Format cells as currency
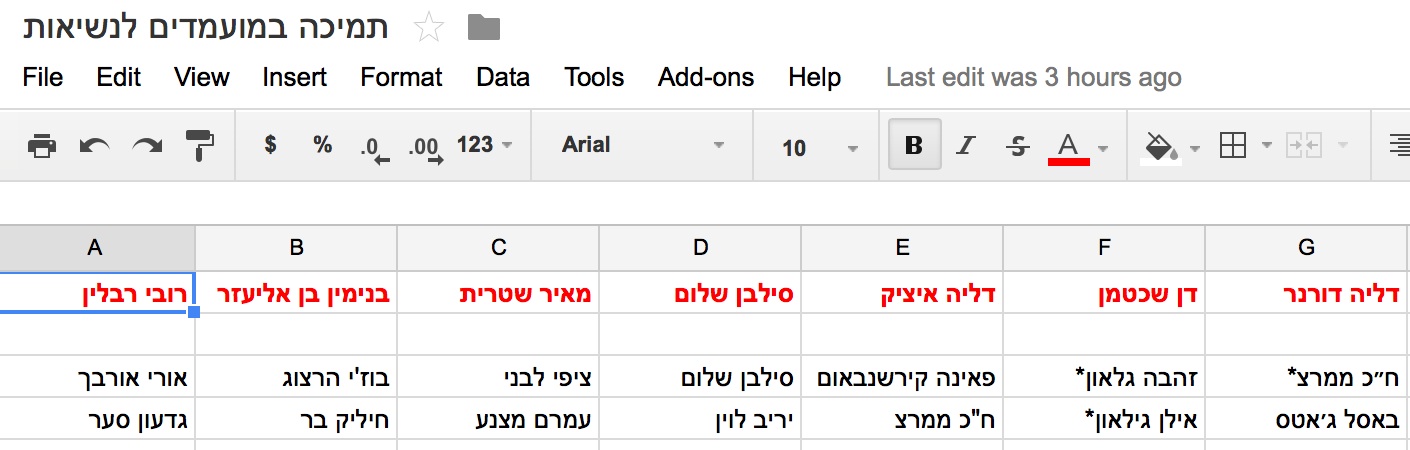Screen dimensions: 1410x450 (x=270, y=145)
